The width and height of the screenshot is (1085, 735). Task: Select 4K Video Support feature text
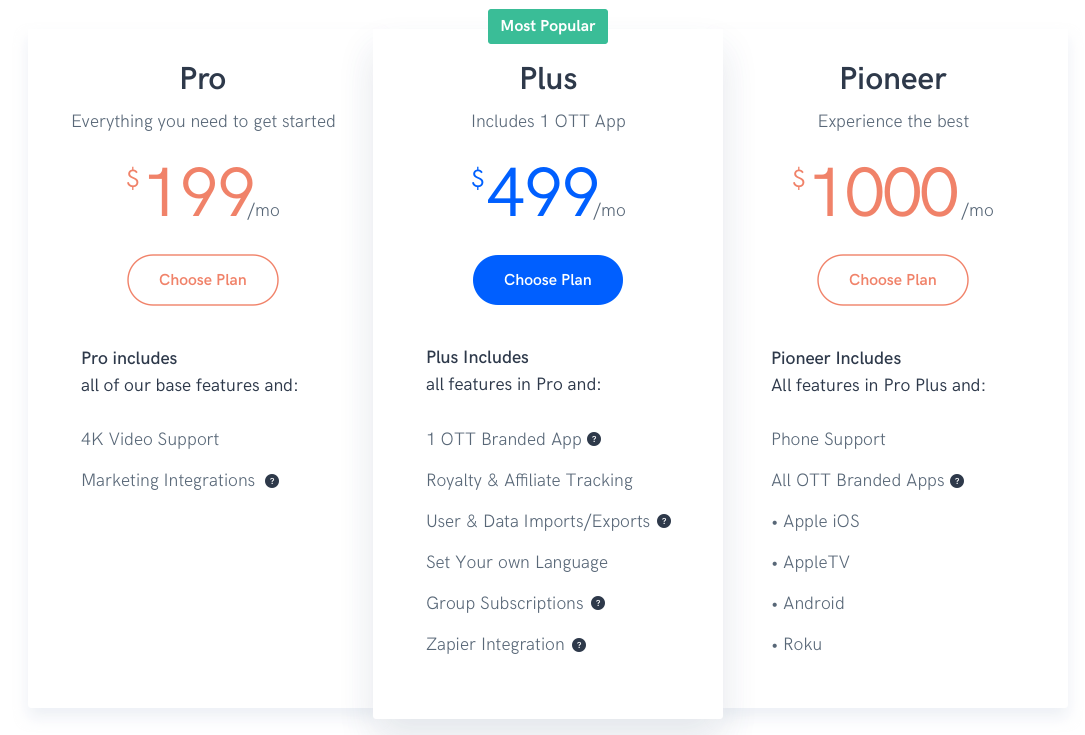pyautogui.click(x=150, y=439)
